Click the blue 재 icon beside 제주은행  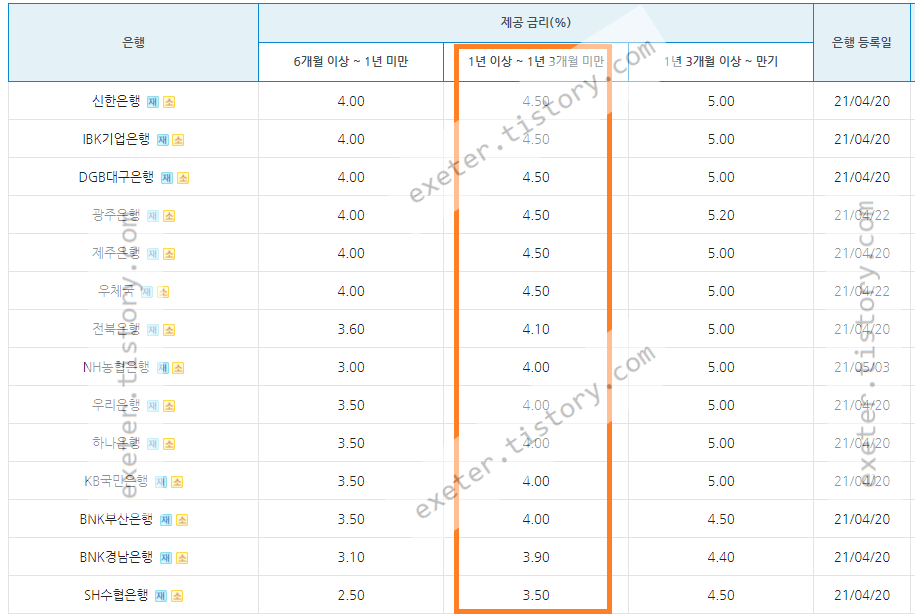tap(152, 254)
